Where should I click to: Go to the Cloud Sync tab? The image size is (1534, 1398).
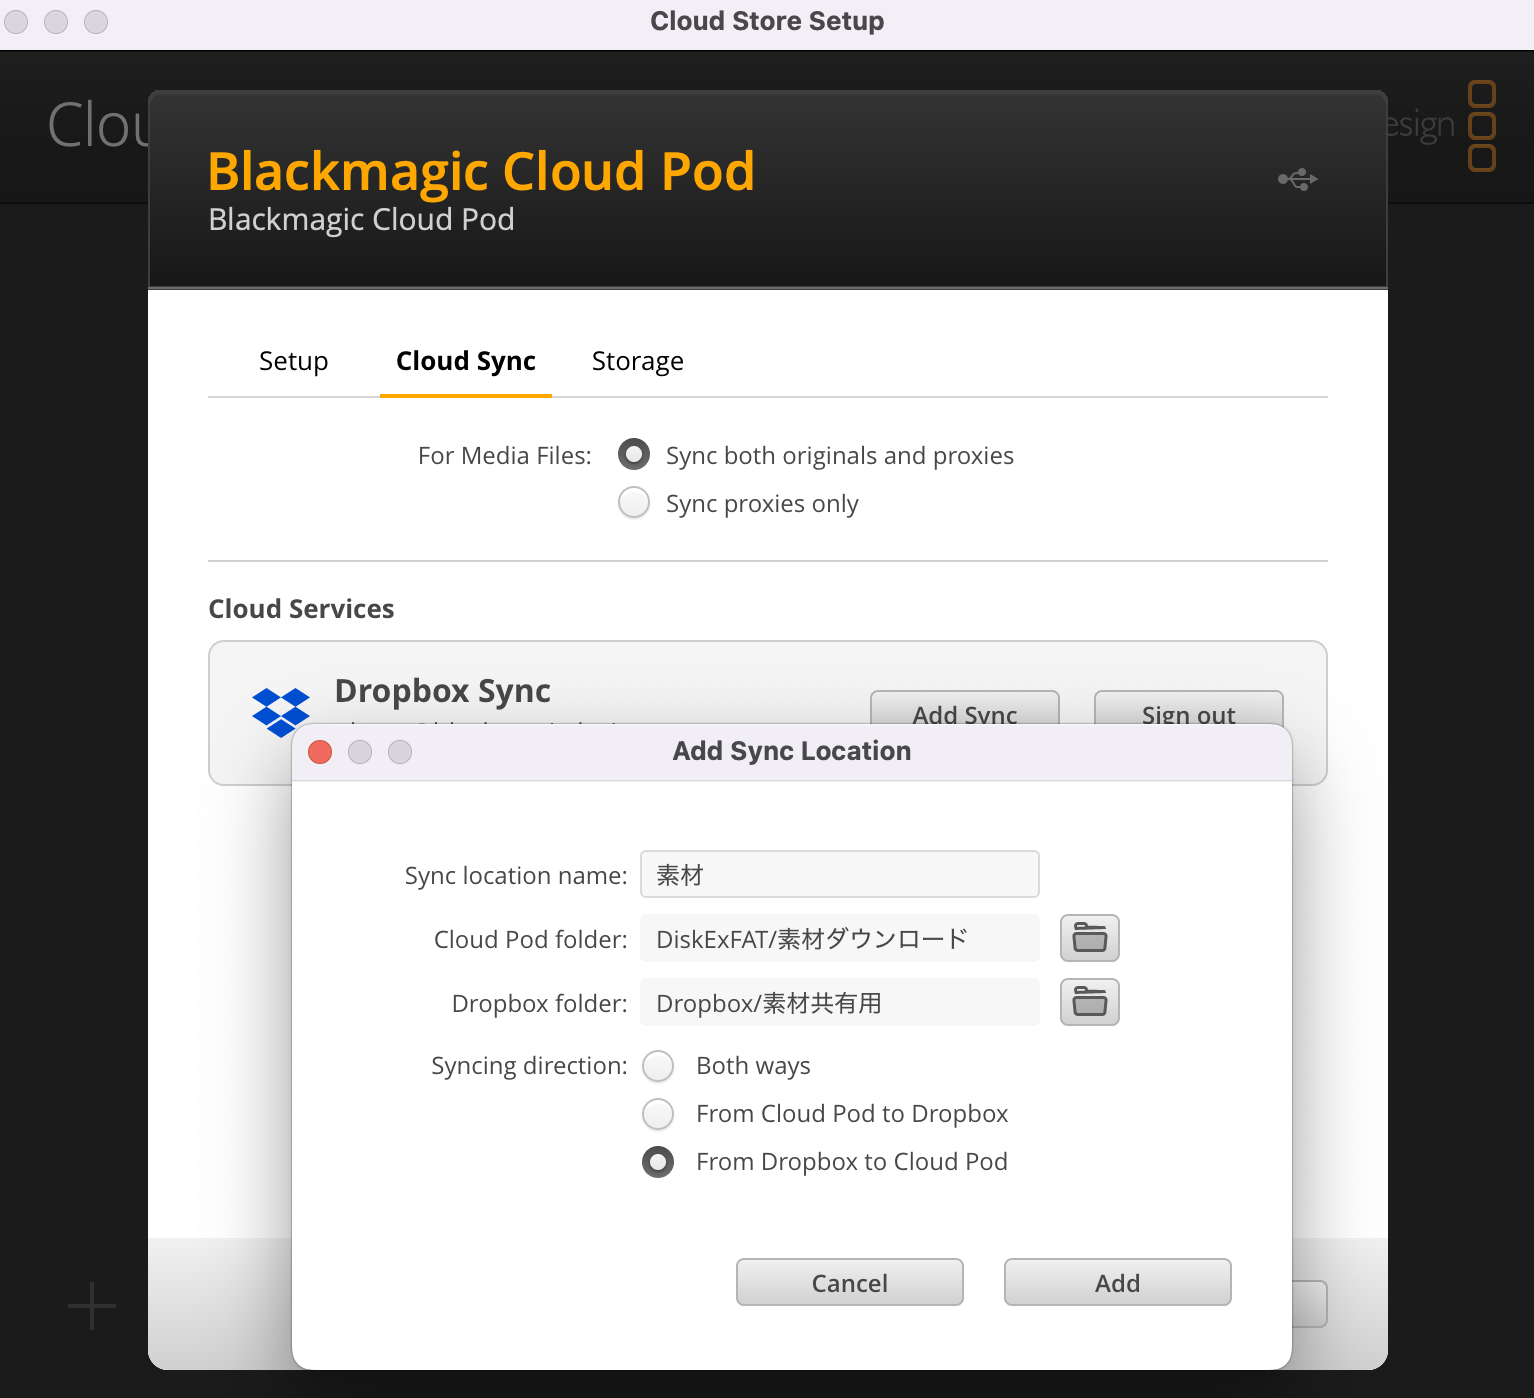click(466, 361)
